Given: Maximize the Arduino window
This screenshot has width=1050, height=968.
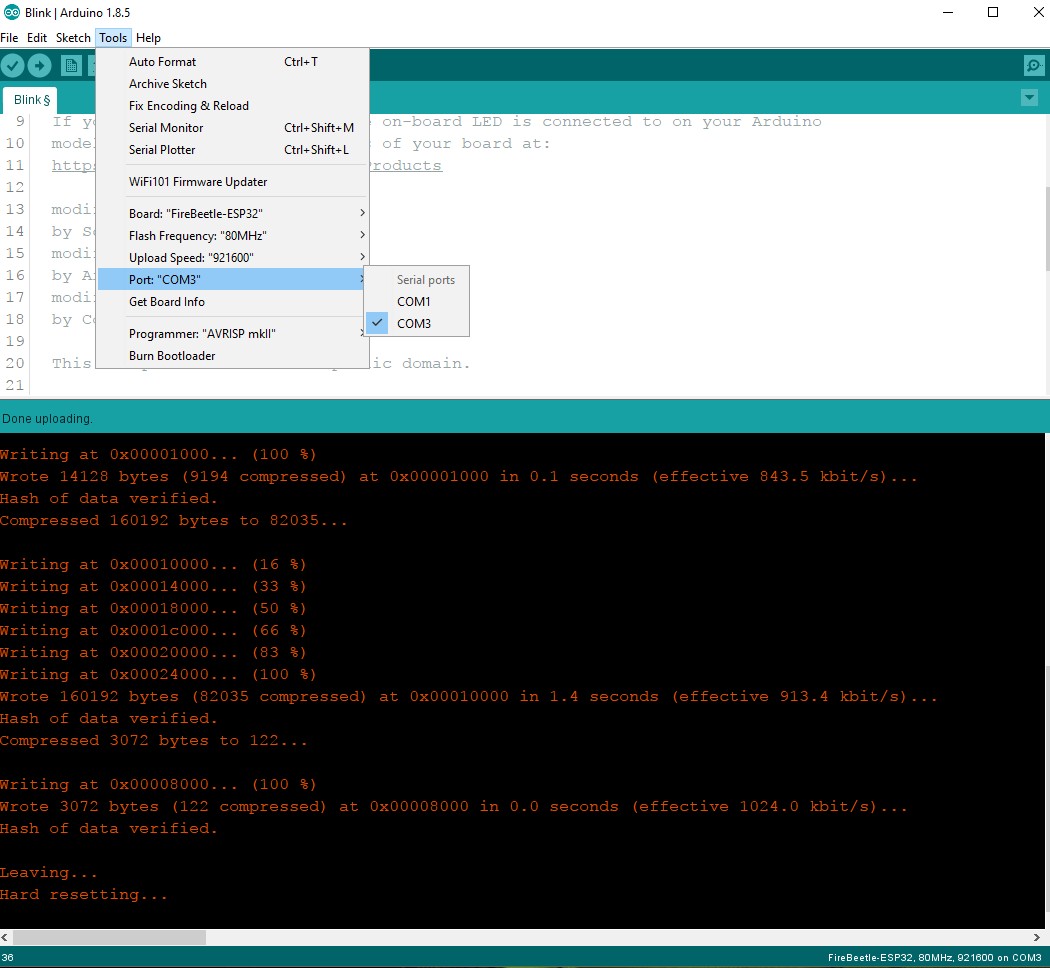Looking at the screenshot, I should pyautogui.click(x=993, y=12).
